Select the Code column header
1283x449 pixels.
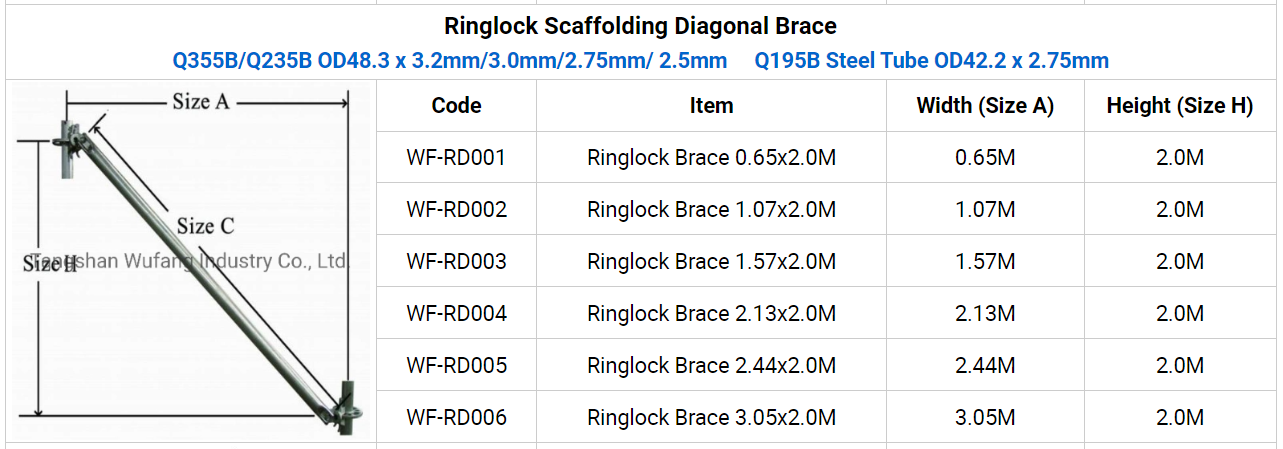pos(456,105)
